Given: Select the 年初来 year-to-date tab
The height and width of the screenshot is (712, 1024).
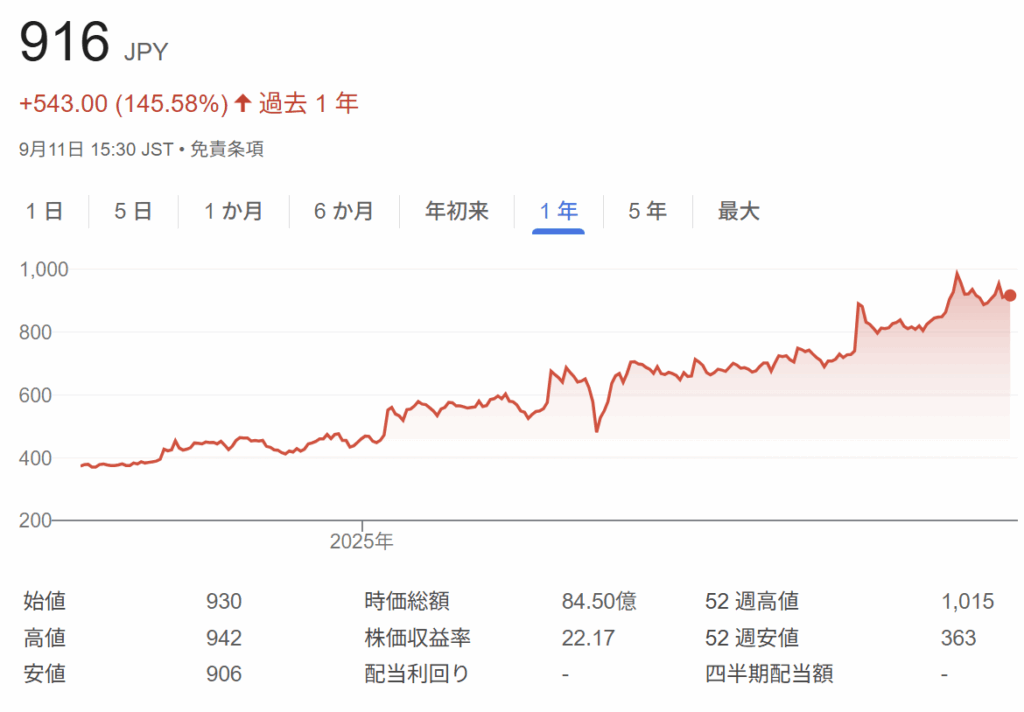Looking at the screenshot, I should (x=456, y=211).
